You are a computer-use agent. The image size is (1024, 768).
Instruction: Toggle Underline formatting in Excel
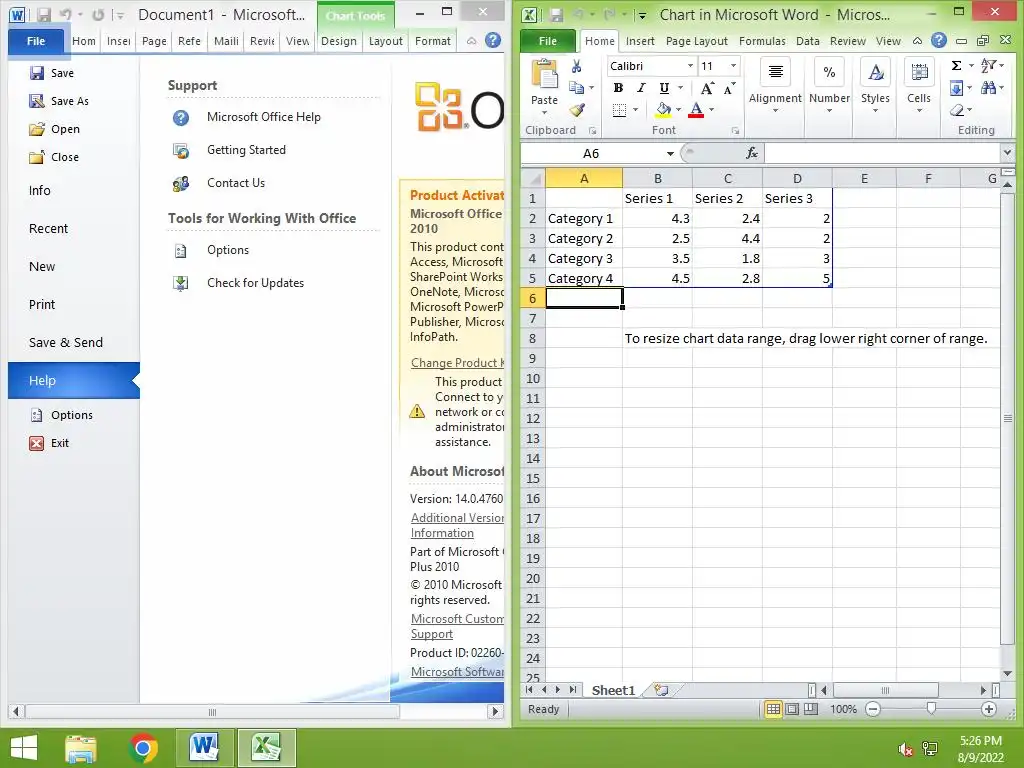[x=664, y=88]
